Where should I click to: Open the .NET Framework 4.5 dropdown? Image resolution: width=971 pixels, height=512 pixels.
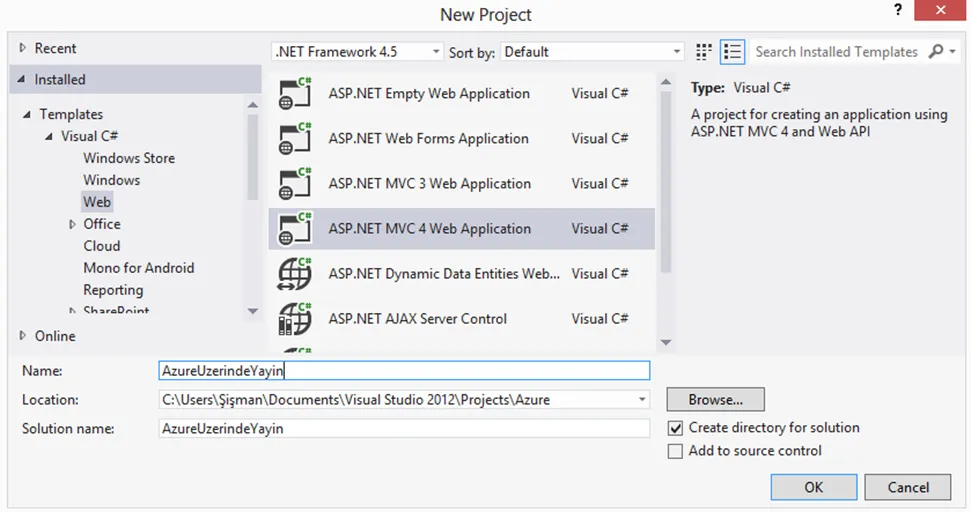357,51
